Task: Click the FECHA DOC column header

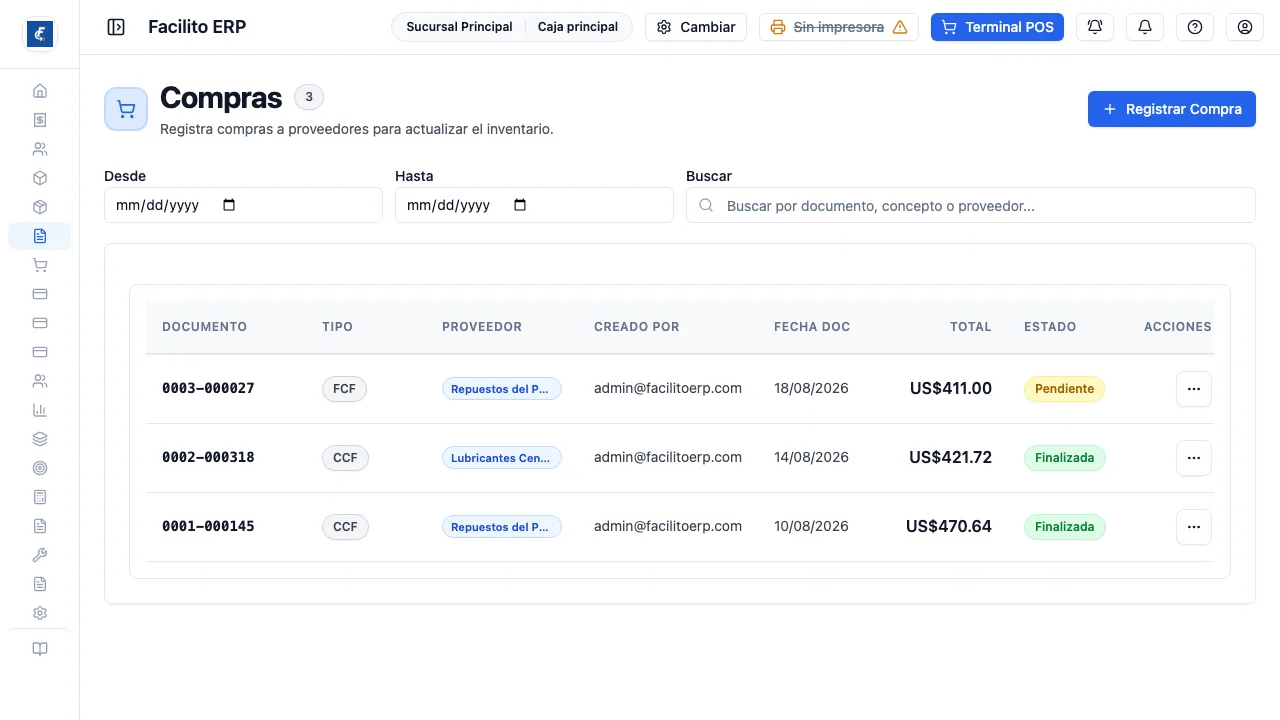Action: pyautogui.click(x=812, y=327)
